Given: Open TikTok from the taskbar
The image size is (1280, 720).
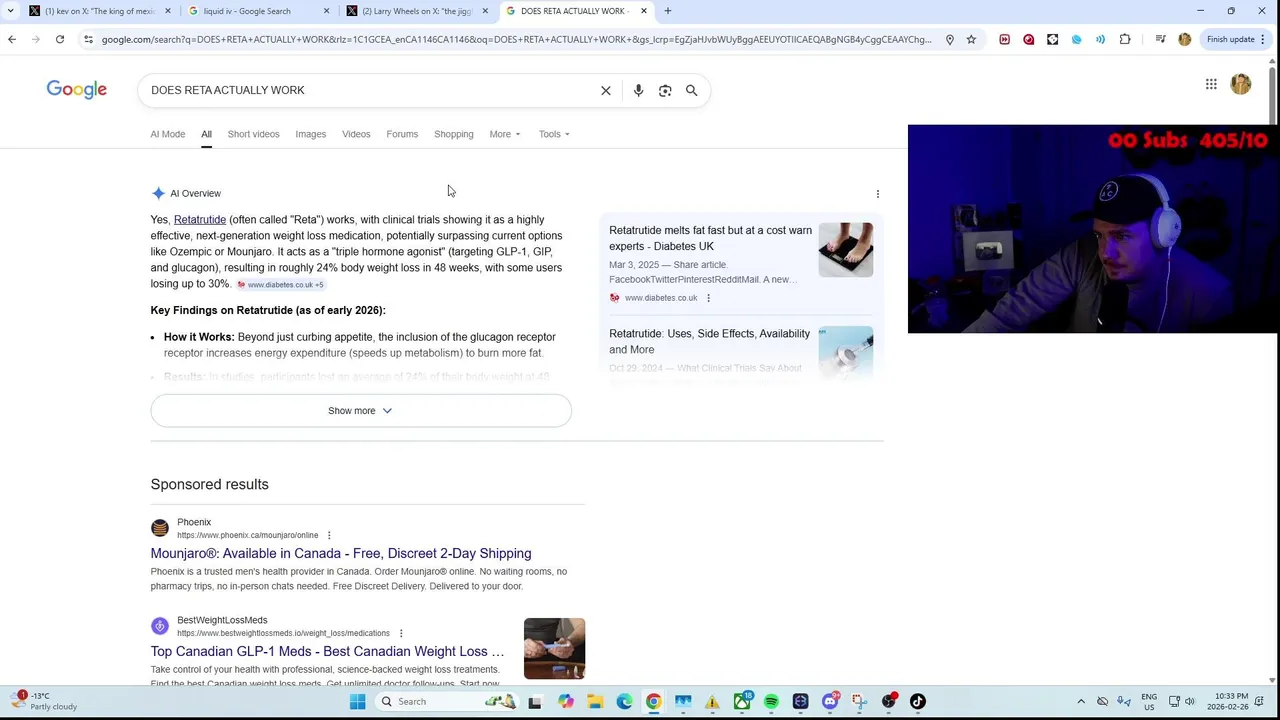Looking at the screenshot, I should (917, 702).
